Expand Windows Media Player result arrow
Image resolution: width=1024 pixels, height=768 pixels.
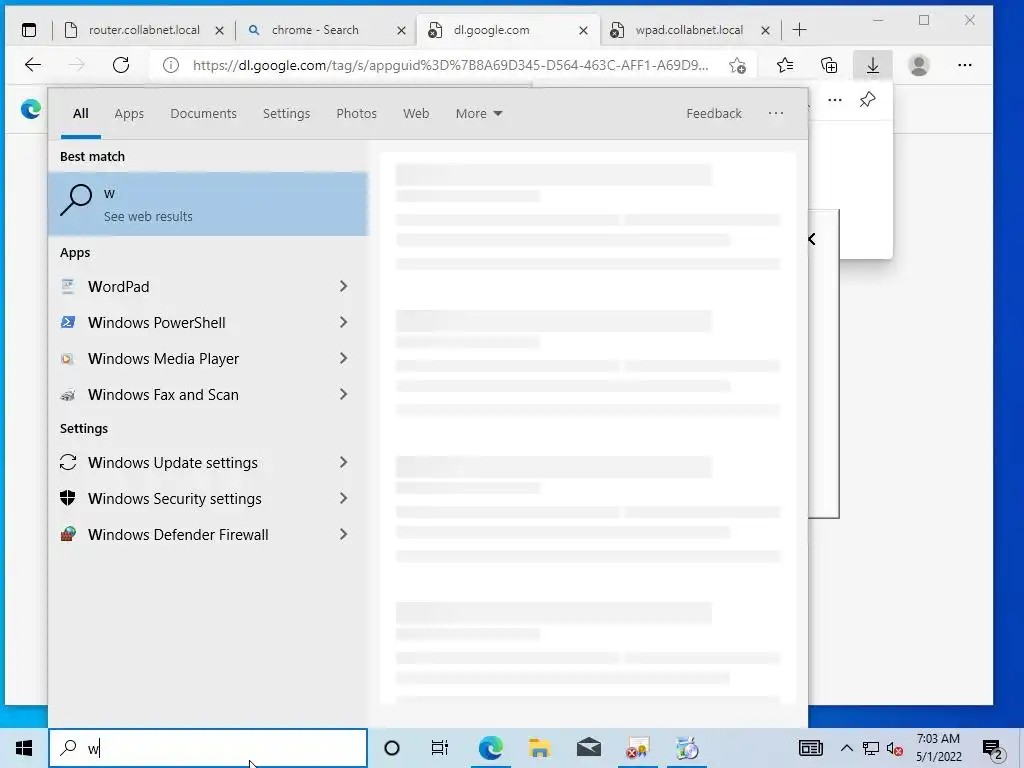click(x=344, y=358)
